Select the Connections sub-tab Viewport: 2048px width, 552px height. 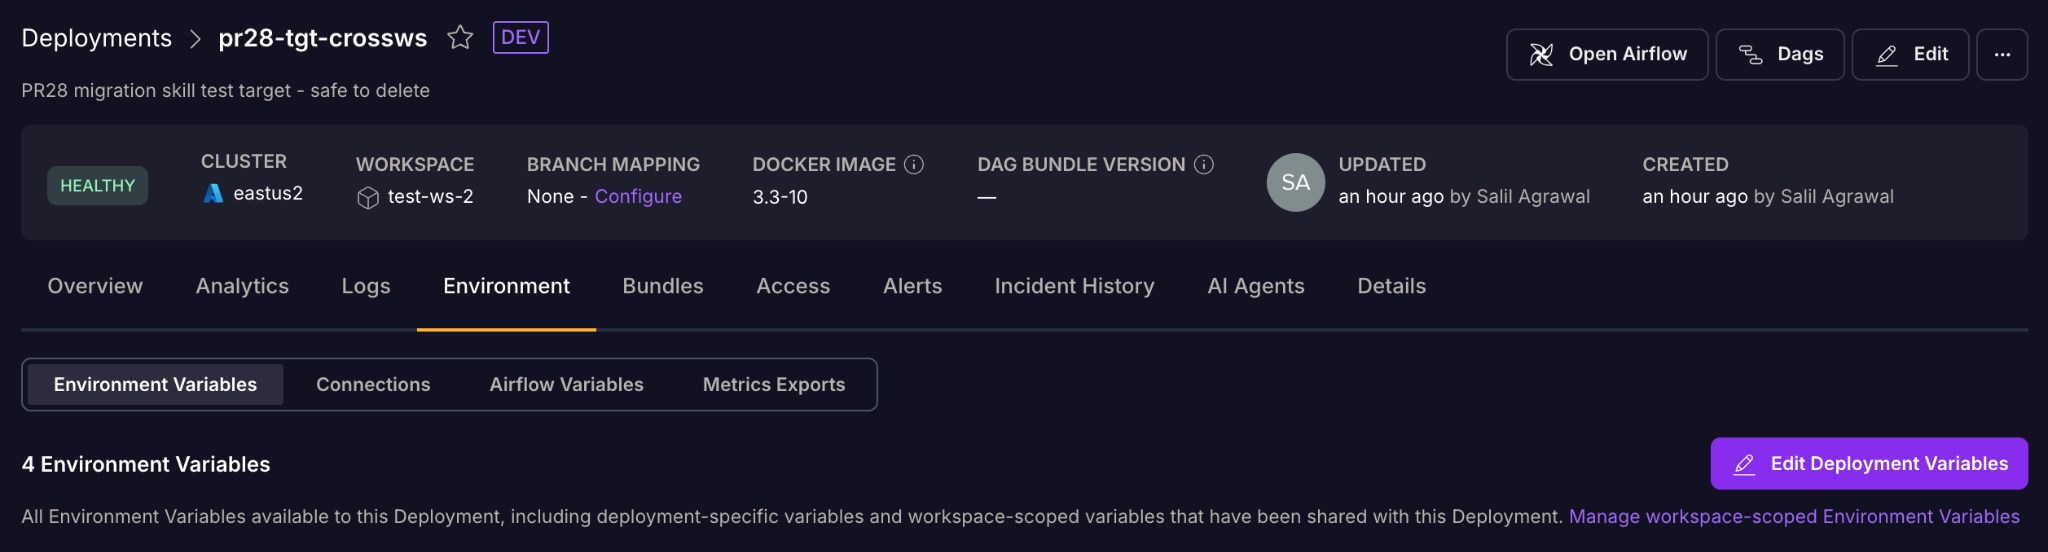coord(373,384)
